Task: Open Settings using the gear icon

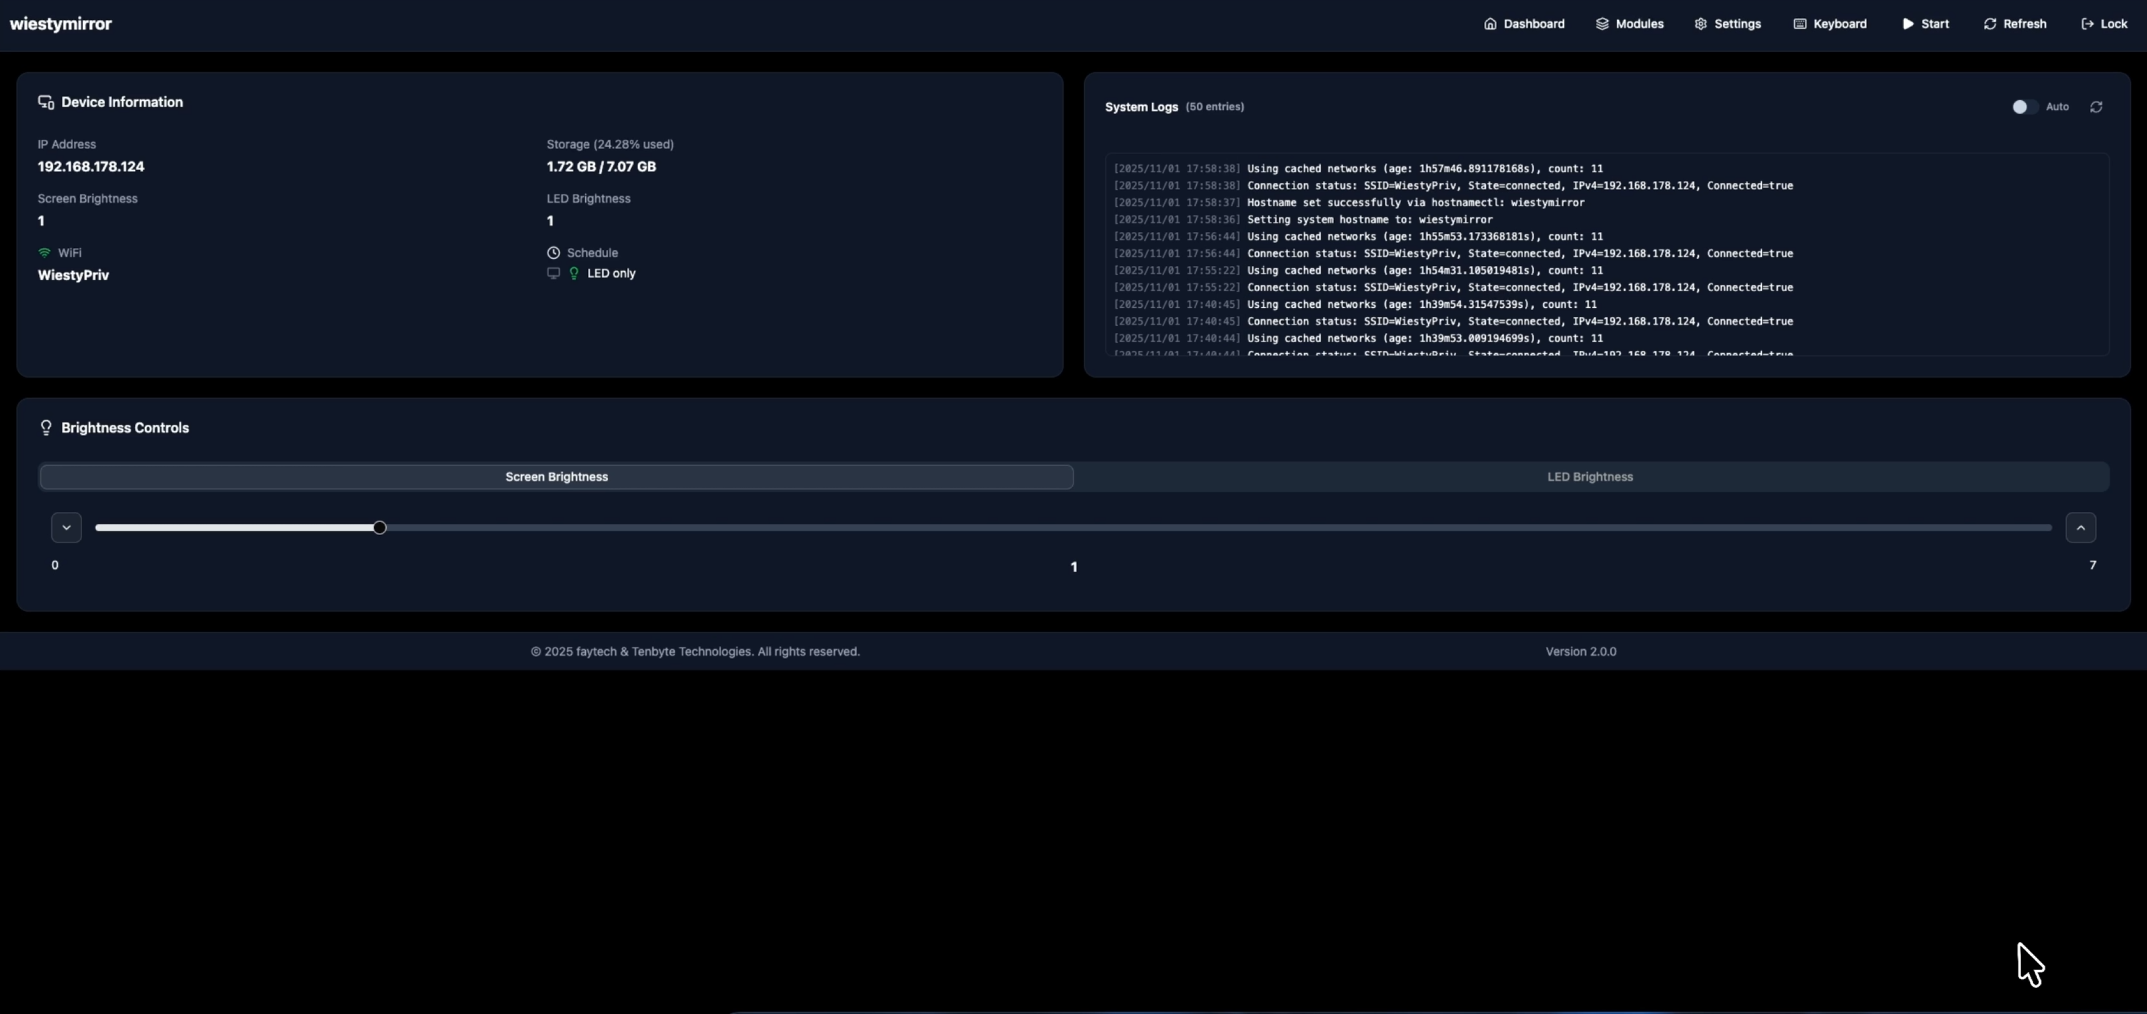Action: (x=1727, y=23)
